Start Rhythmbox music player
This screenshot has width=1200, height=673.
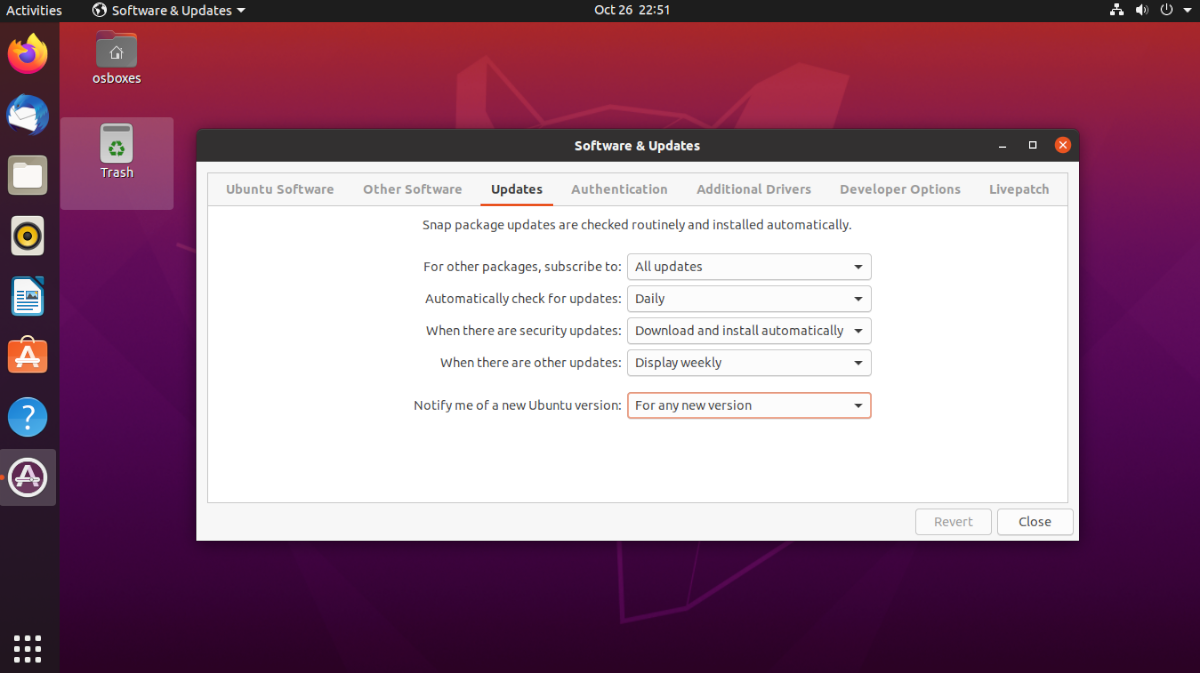[x=27, y=236]
